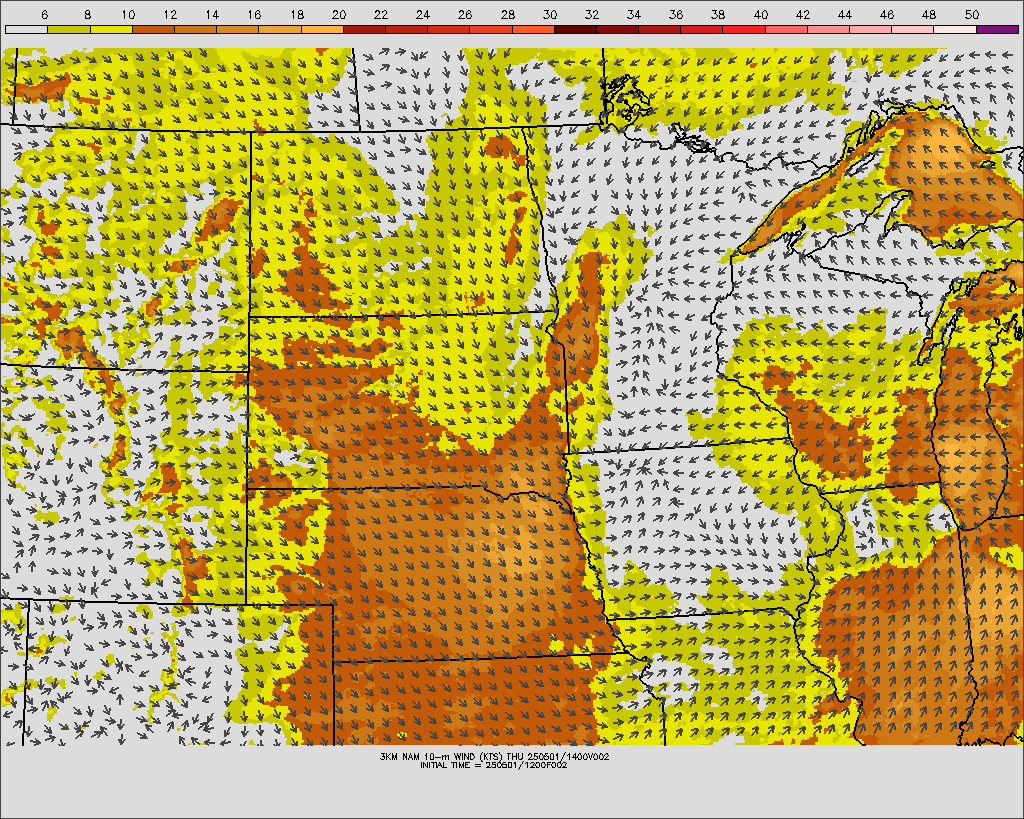Click the dark red 20–22 knot swatch
Screen dimensions: 1024x819
coord(364,29)
